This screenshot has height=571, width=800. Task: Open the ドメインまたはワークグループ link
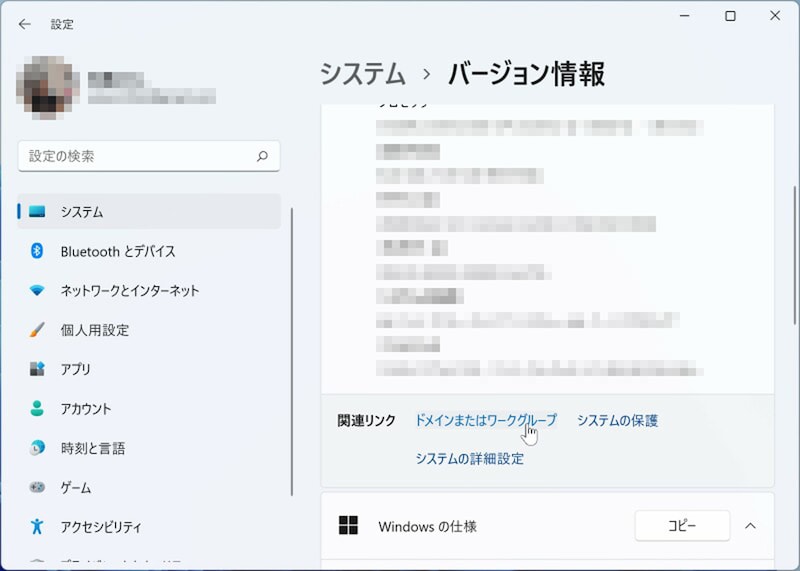coord(485,420)
